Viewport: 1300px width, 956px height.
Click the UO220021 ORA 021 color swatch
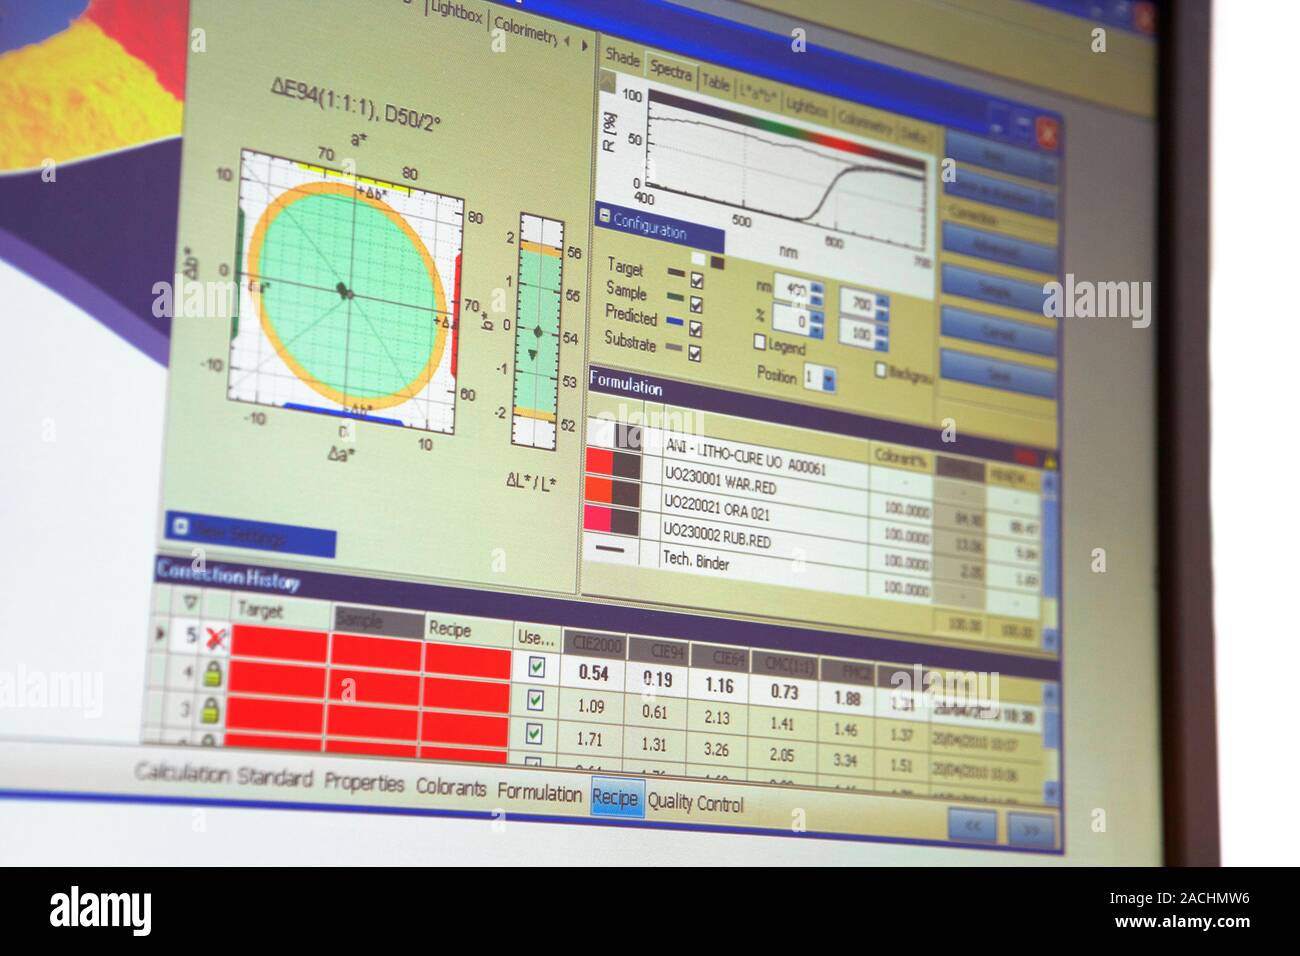pyautogui.click(x=612, y=490)
